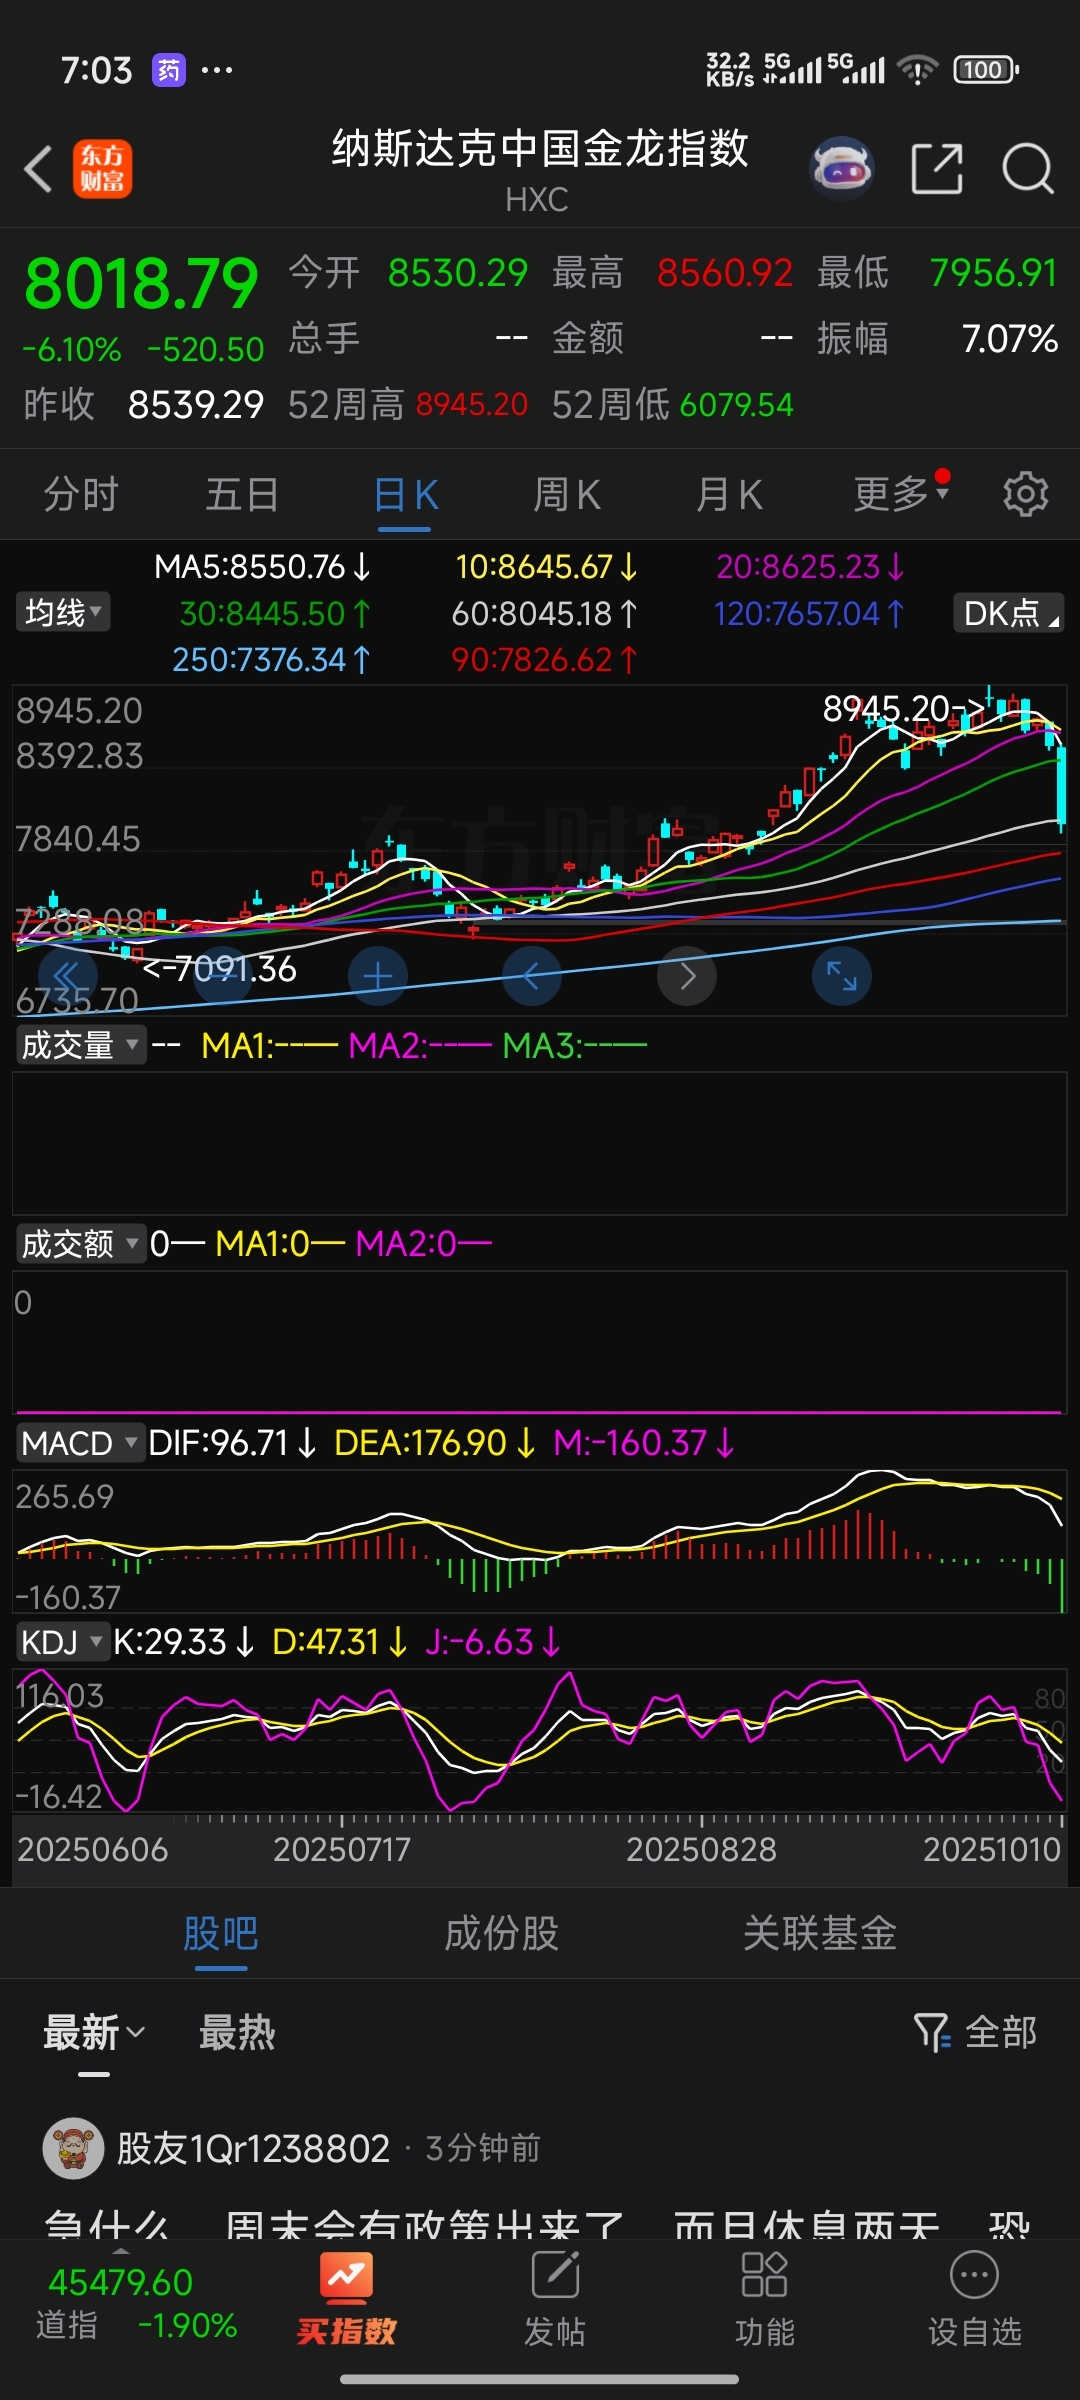Tap the current price 8018.79
The height and width of the screenshot is (2400, 1080).
[x=141, y=283]
